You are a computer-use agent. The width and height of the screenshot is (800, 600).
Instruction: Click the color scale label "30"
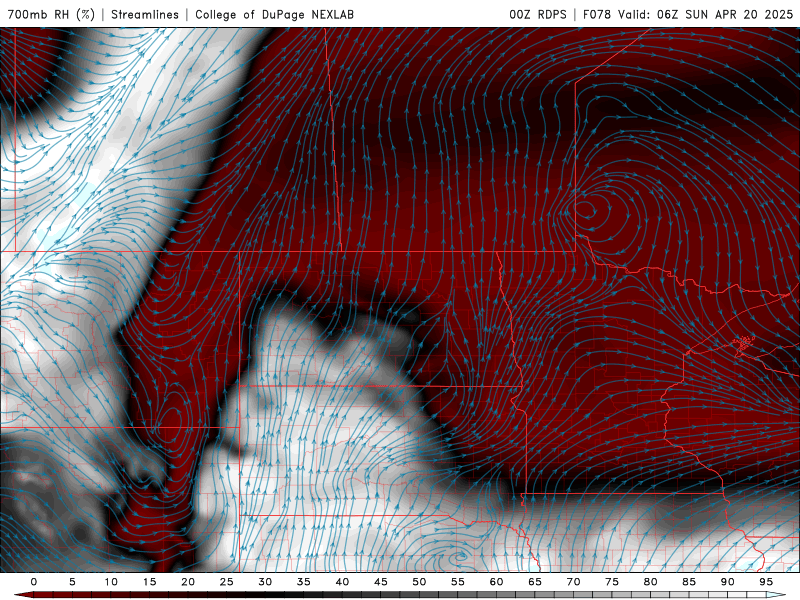click(265, 582)
